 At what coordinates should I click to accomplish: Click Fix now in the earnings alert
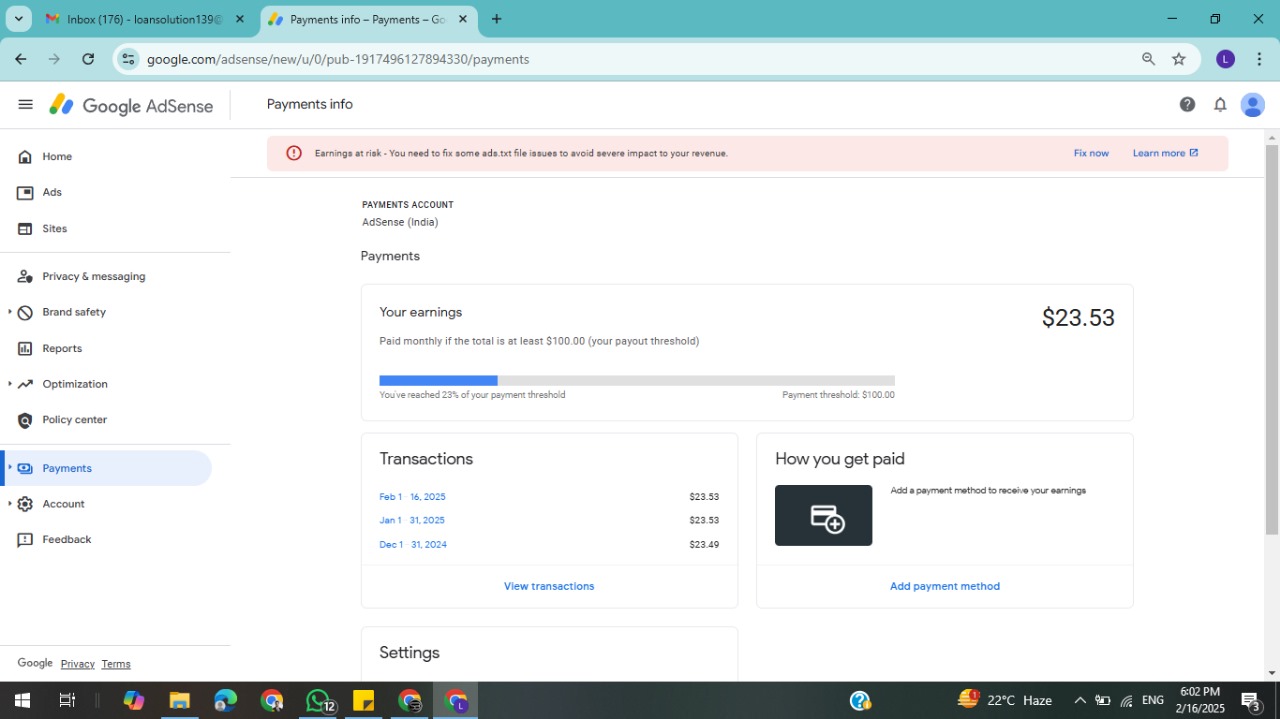[x=1091, y=153]
